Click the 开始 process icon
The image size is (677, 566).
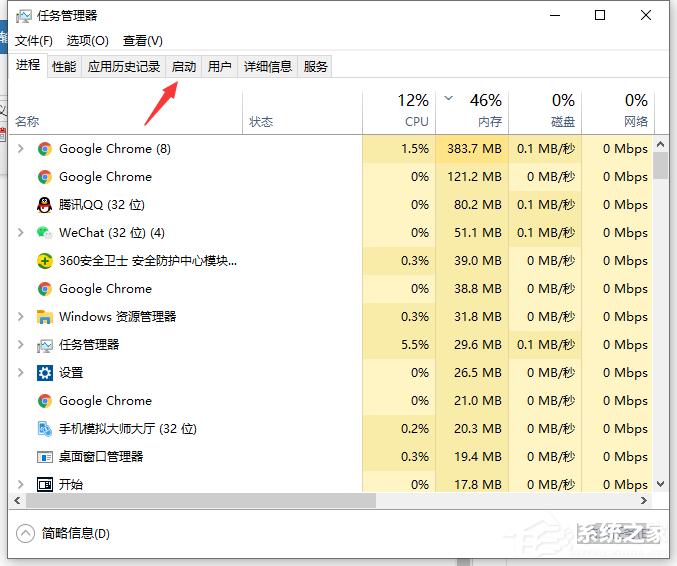44,484
